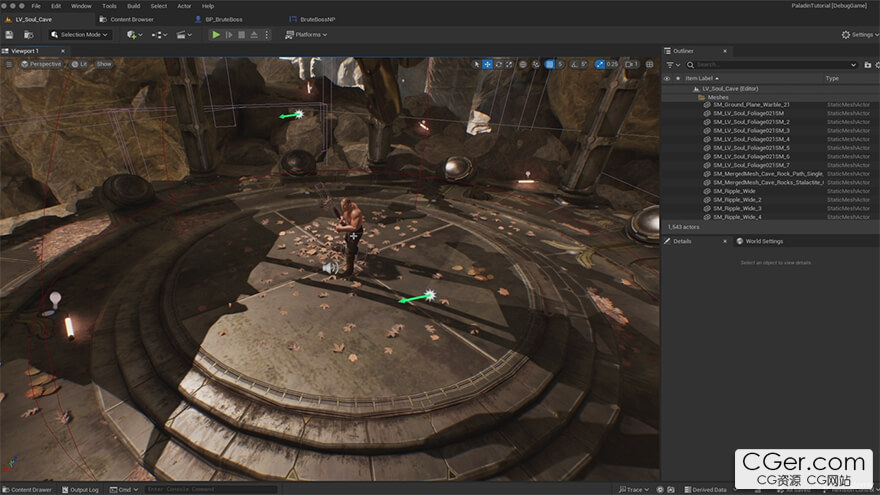The height and width of the screenshot is (495, 880).
Task: Select the Meshes folder in Outliner
Action: pyautogui.click(x=718, y=98)
